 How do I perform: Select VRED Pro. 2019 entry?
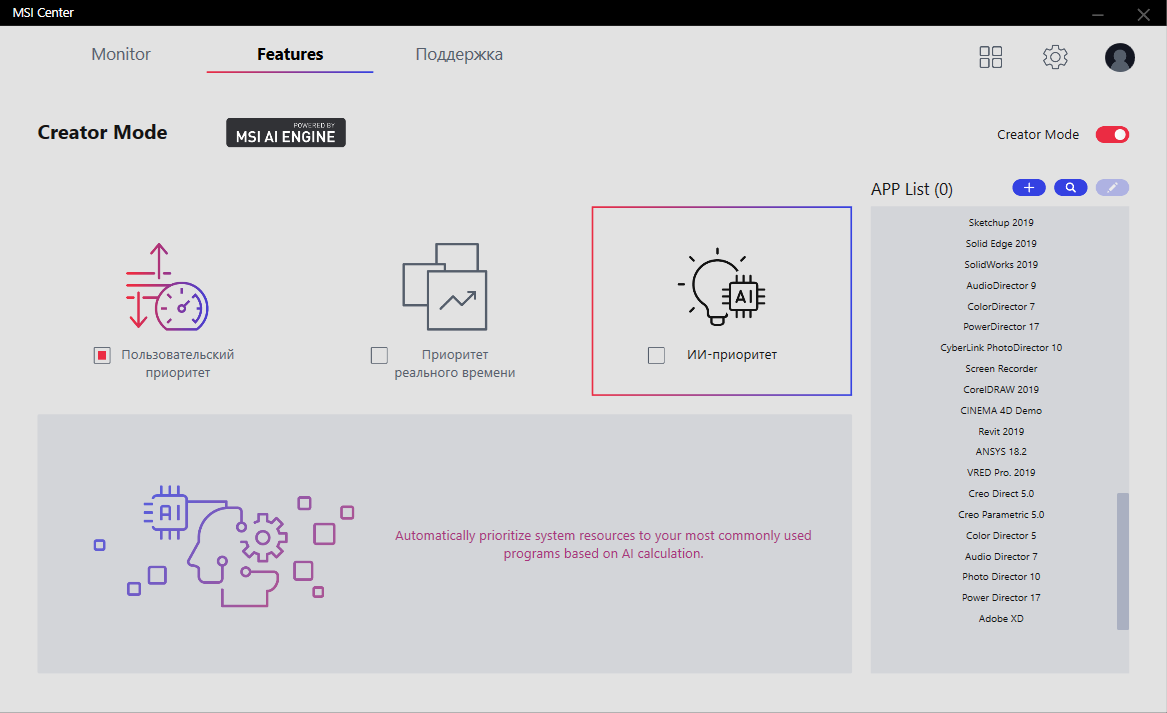[x=1000, y=473]
